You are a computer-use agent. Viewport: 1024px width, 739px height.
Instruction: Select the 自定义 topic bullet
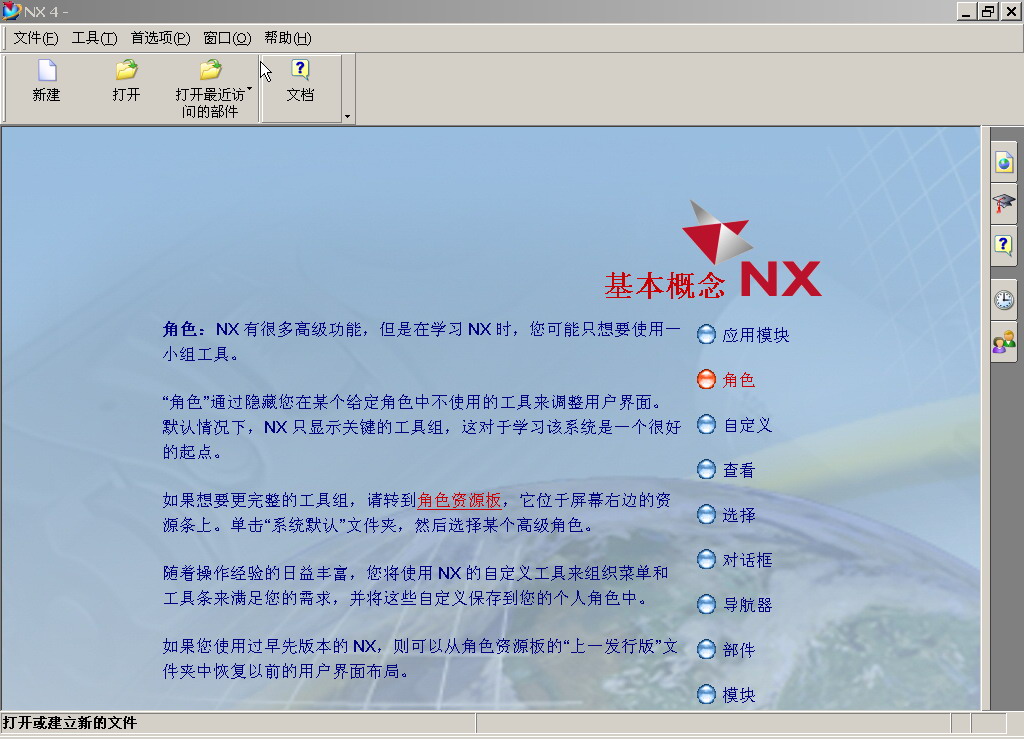(706, 424)
